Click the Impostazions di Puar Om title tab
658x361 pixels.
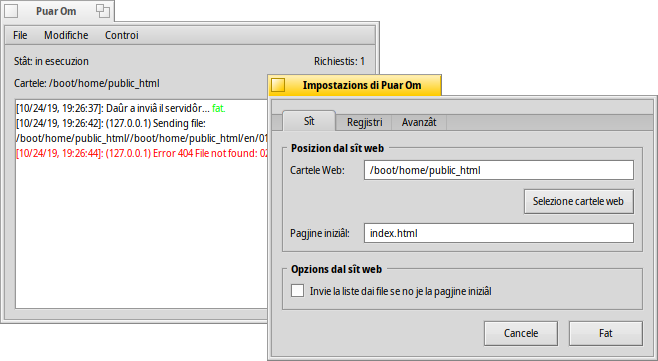click(355, 85)
